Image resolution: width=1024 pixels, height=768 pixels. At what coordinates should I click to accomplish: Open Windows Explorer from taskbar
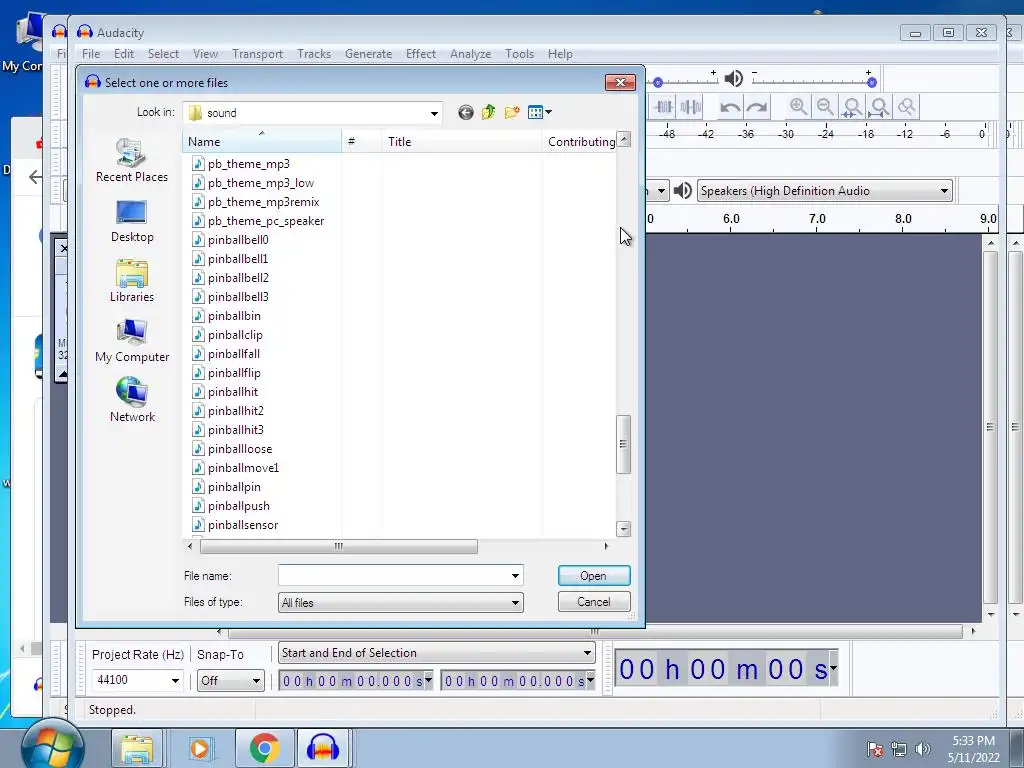click(136, 748)
